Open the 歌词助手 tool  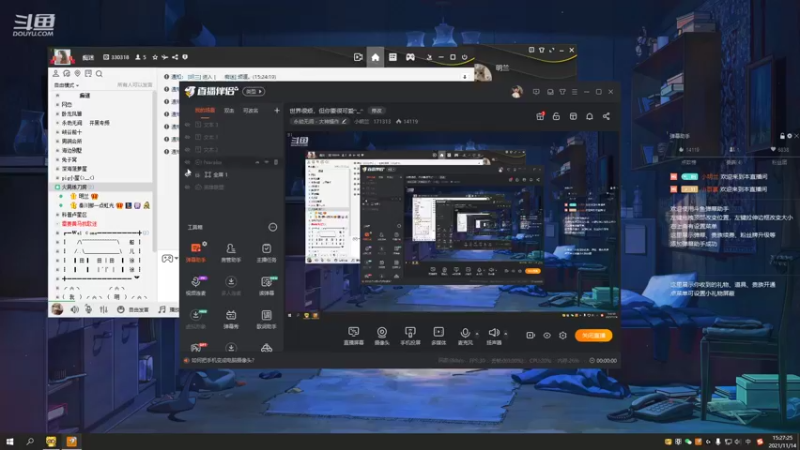tap(266, 319)
